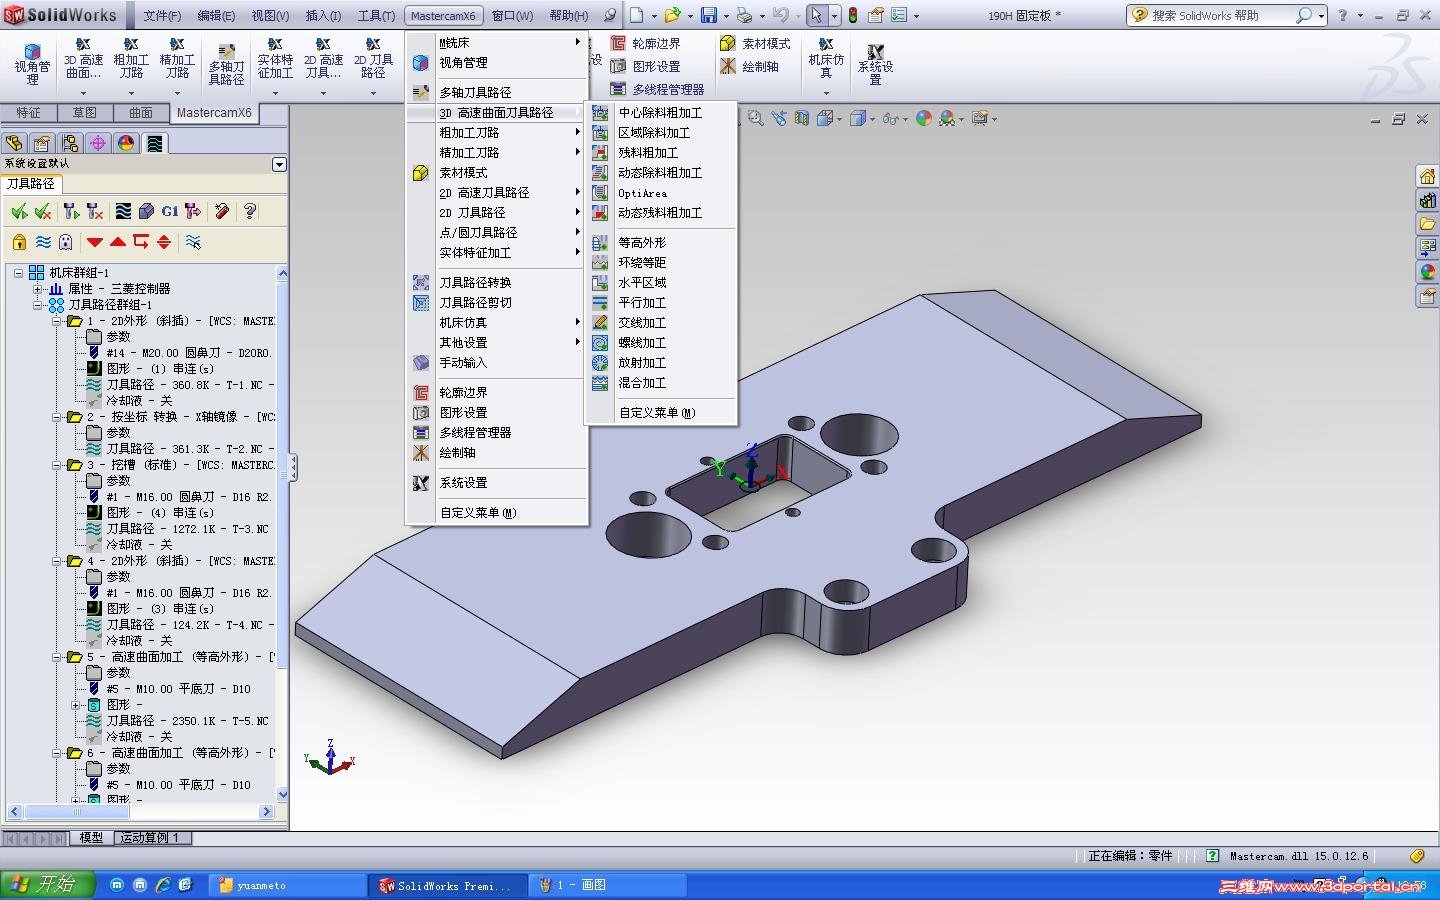Toggle toolpath display with the blue waves icon

coord(43,242)
